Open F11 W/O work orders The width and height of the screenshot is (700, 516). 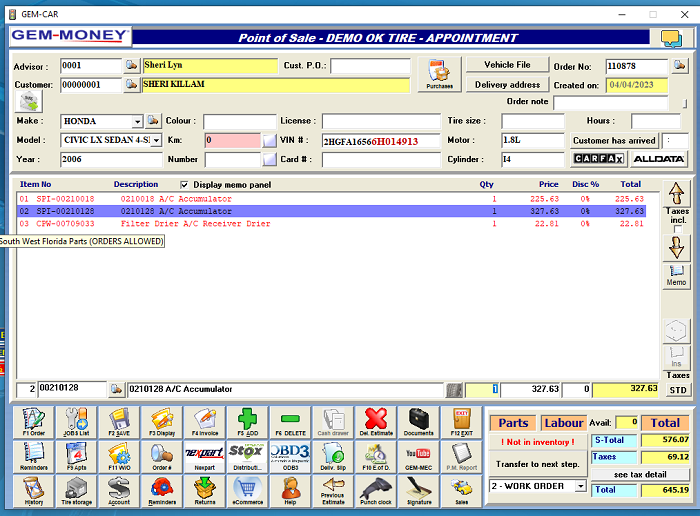click(119, 456)
